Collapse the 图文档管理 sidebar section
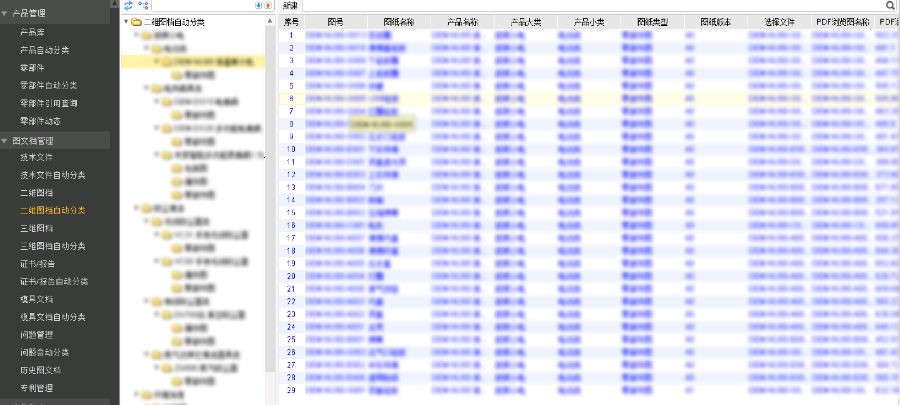 (5, 141)
